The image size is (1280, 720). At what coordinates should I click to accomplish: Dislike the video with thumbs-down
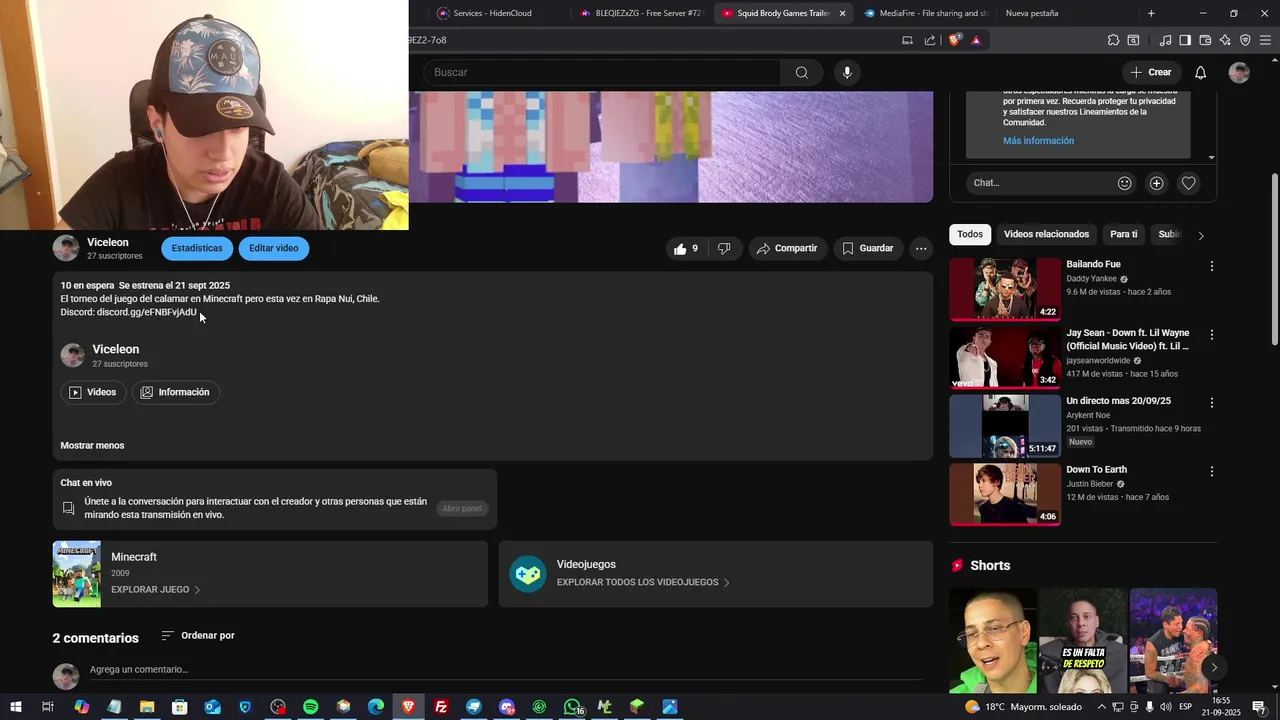pos(724,248)
